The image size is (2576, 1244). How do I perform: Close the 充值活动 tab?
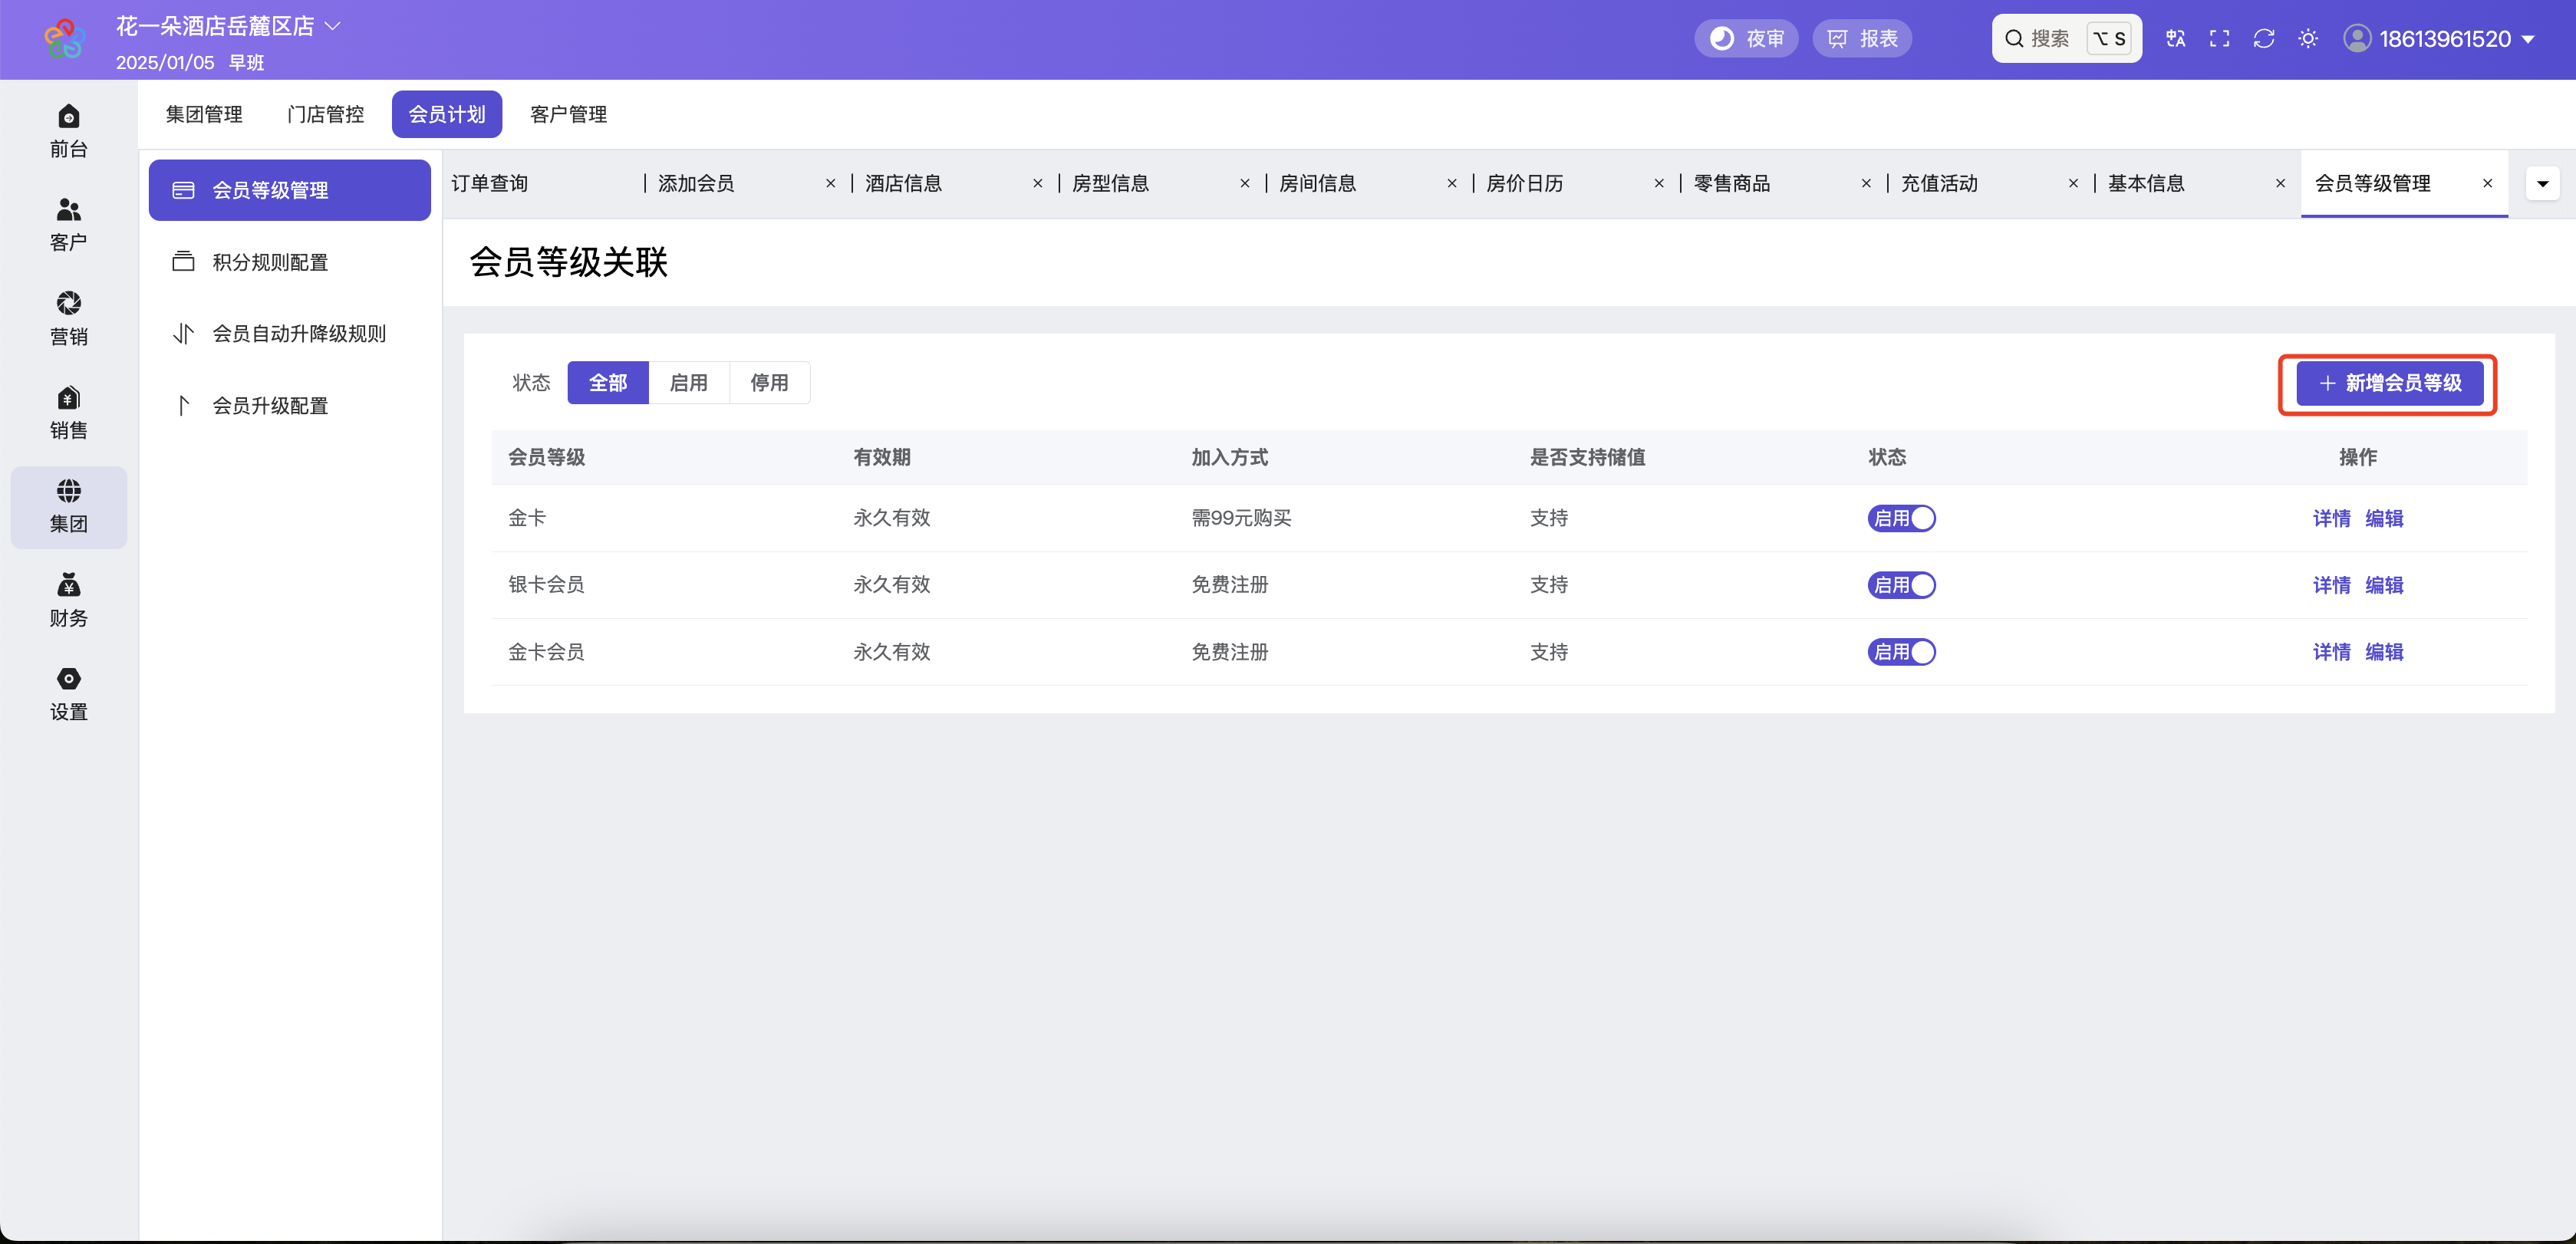point(2073,184)
